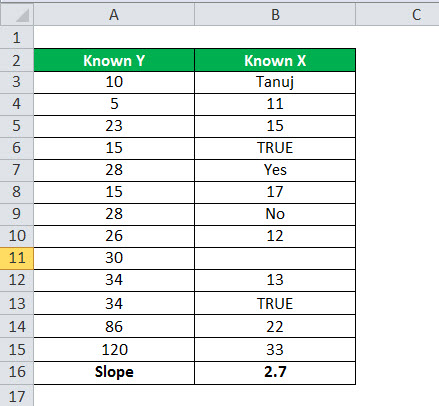Select row 3 header
This screenshot has width=439, height=406.
click(x=17, y=82)
